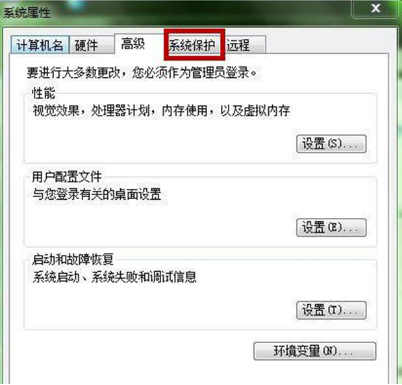Image resolution: width=402 pixels, height=385 pixels.
Task: Open the 硬件 tab
Action: 91,45
